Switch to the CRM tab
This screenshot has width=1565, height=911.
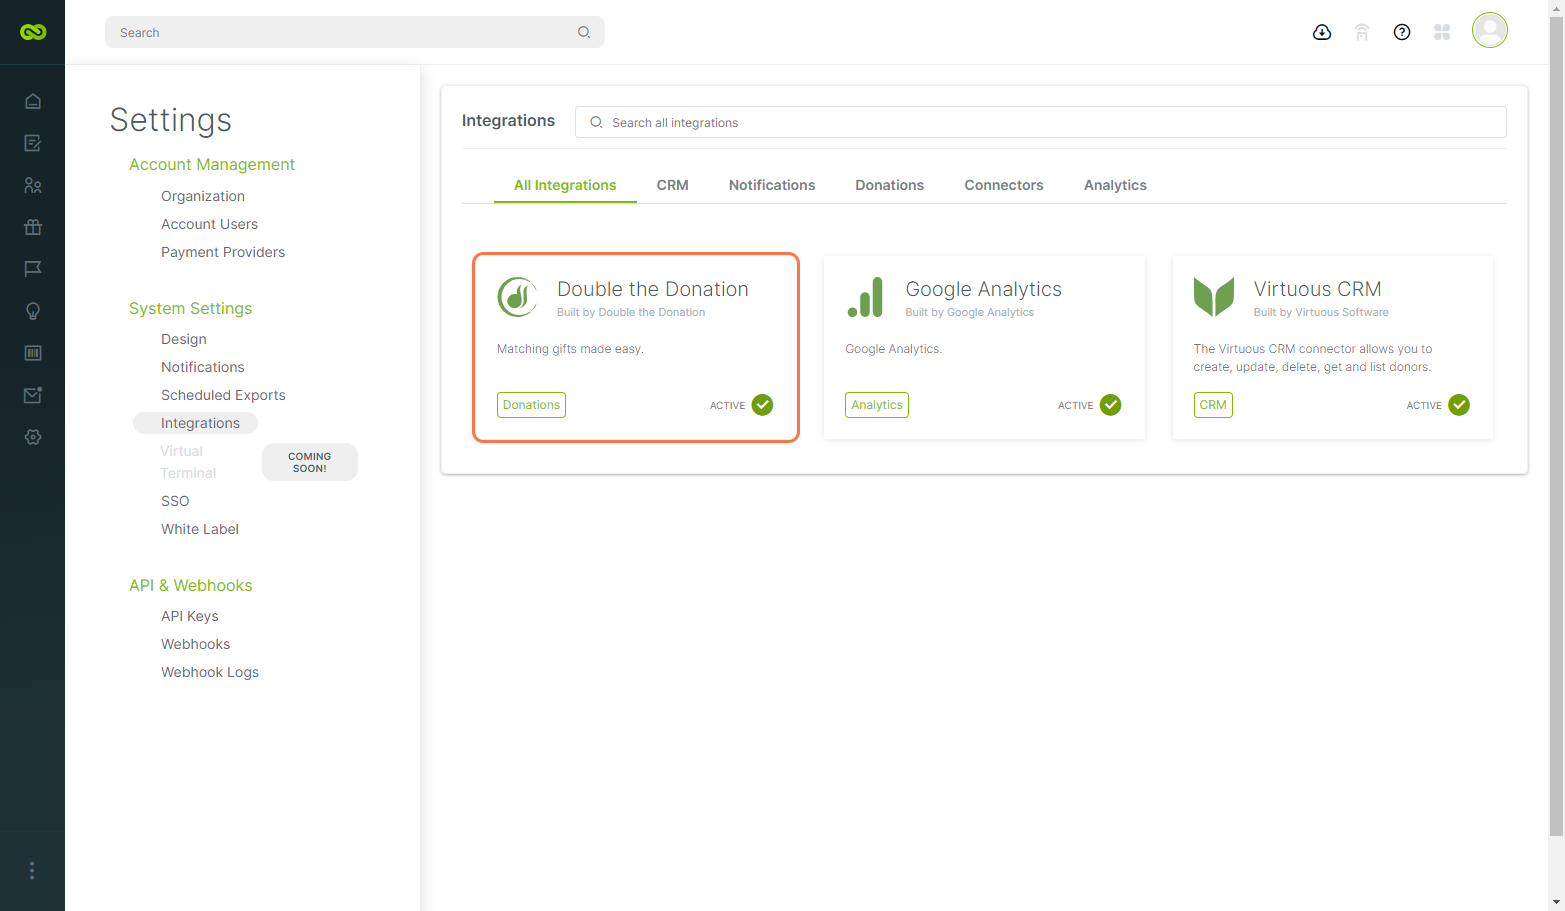[673, 185]
